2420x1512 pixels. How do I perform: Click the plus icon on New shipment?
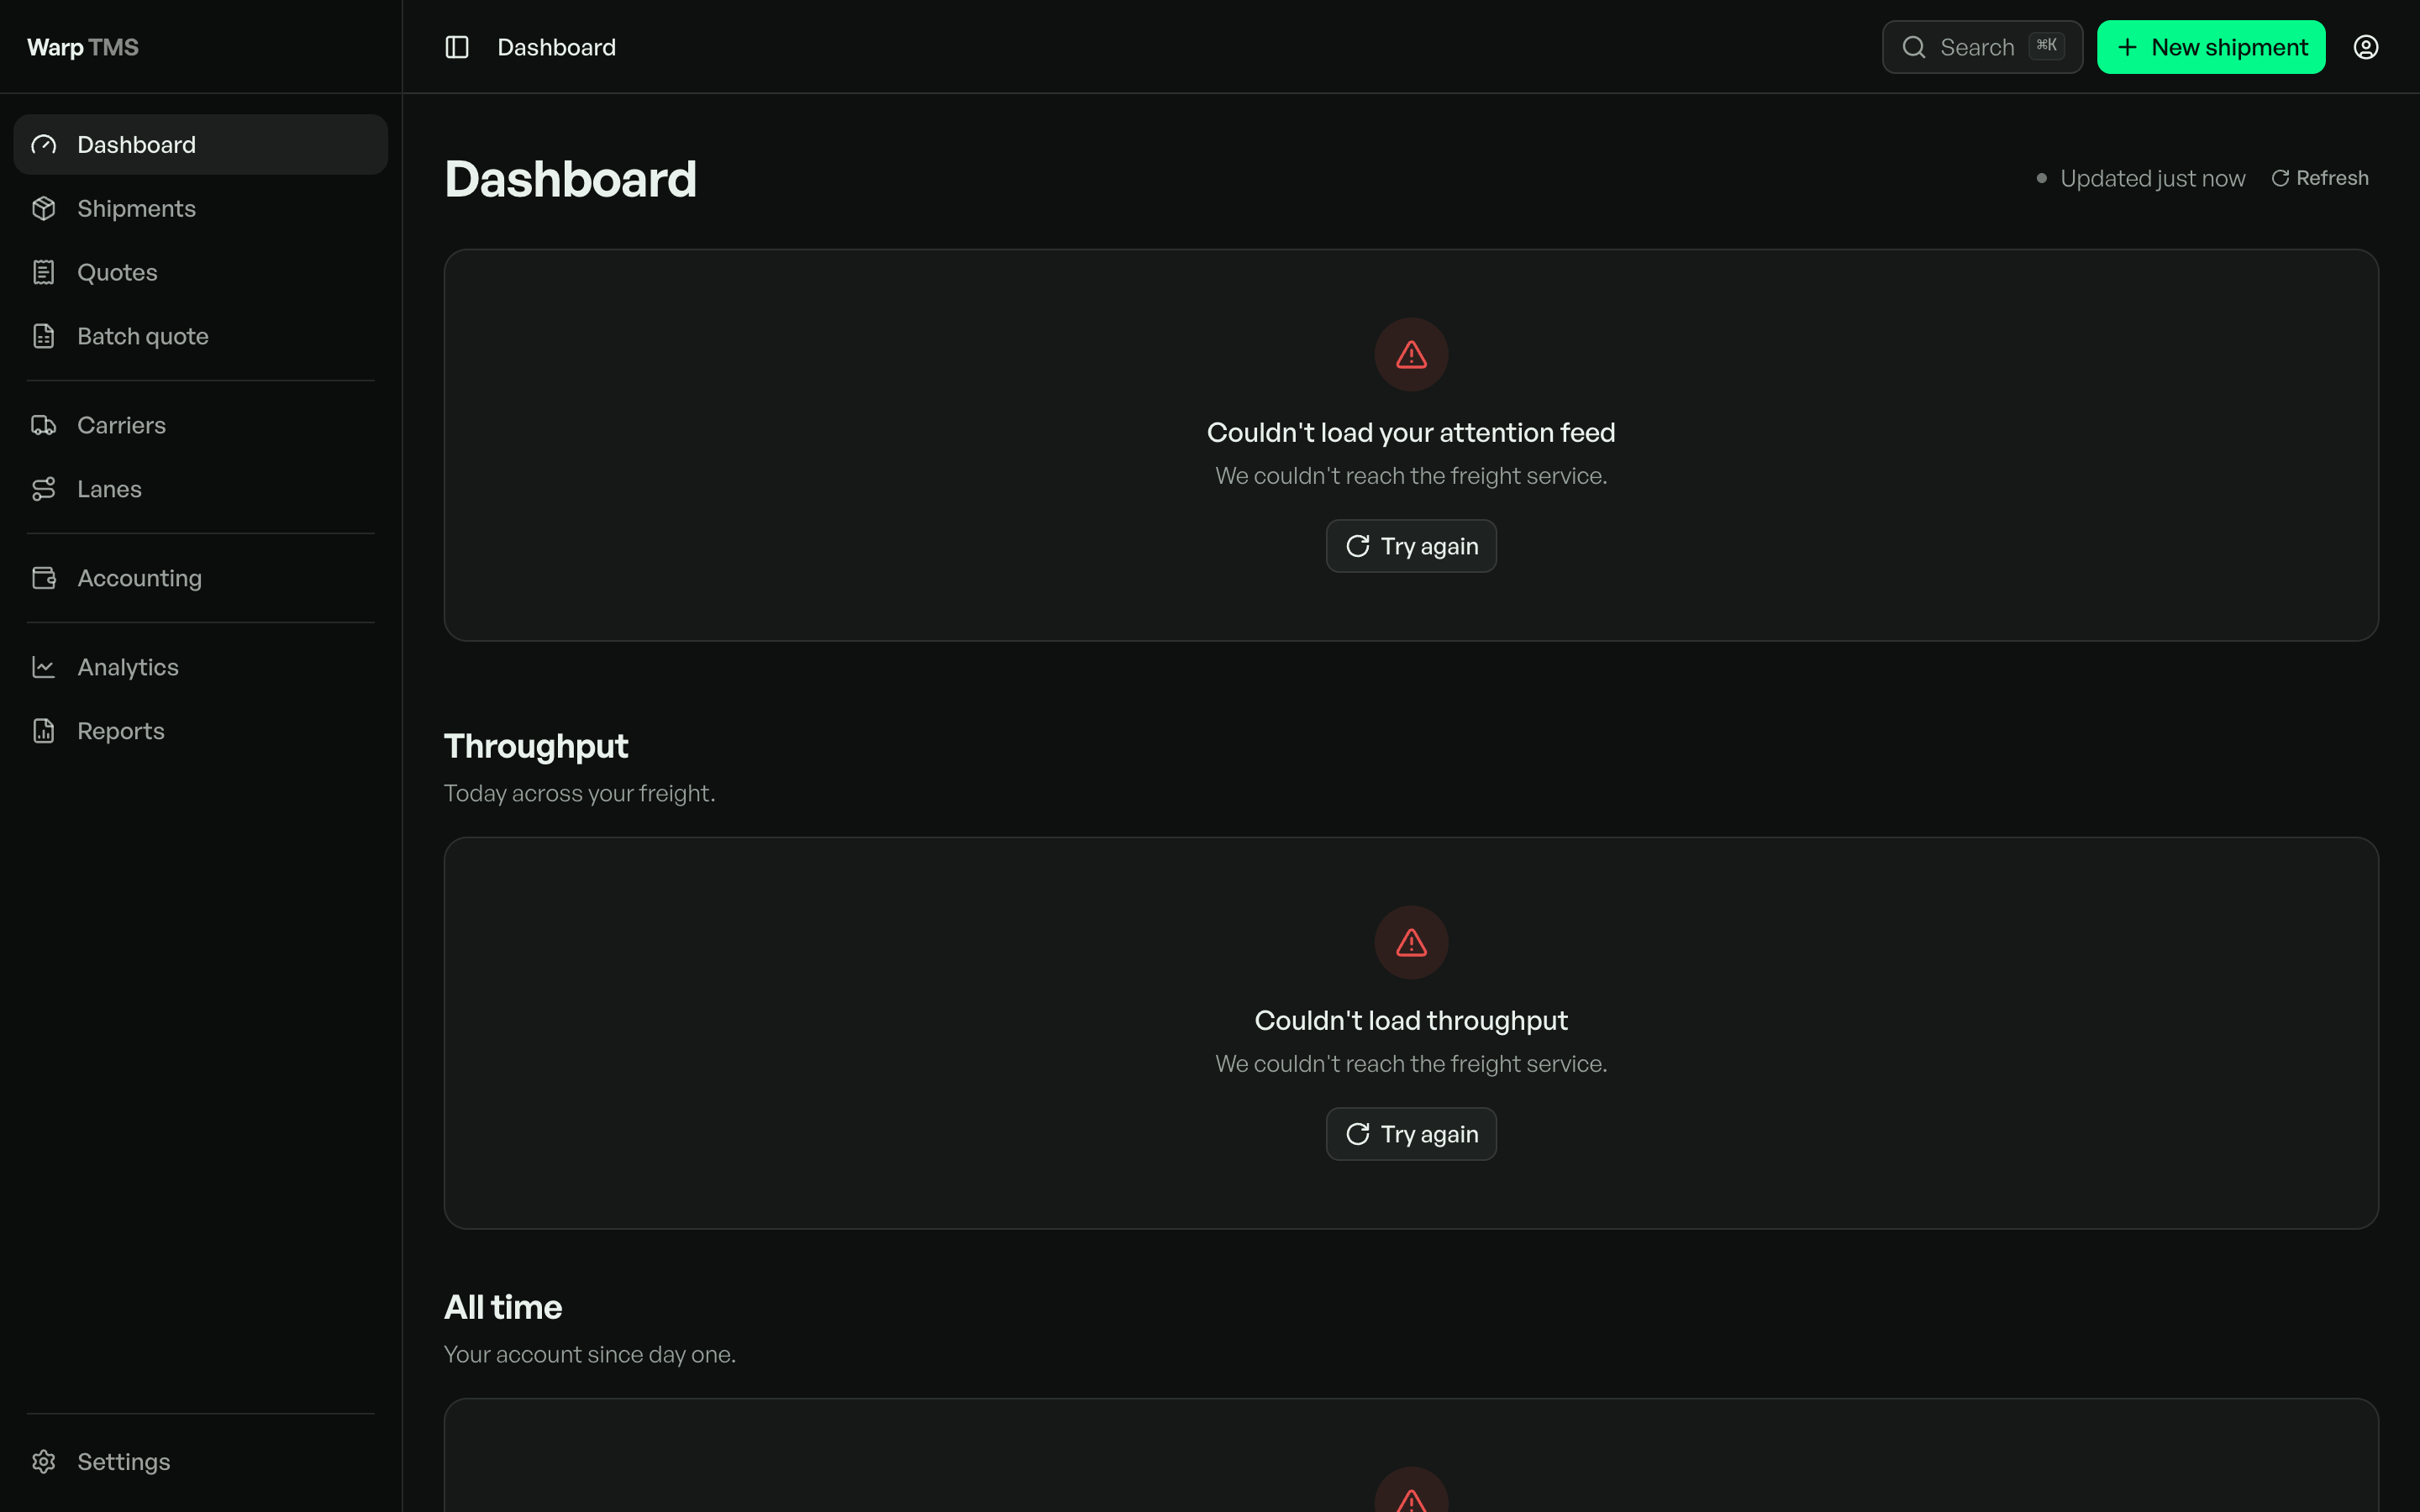click(x=2128, y=47)
